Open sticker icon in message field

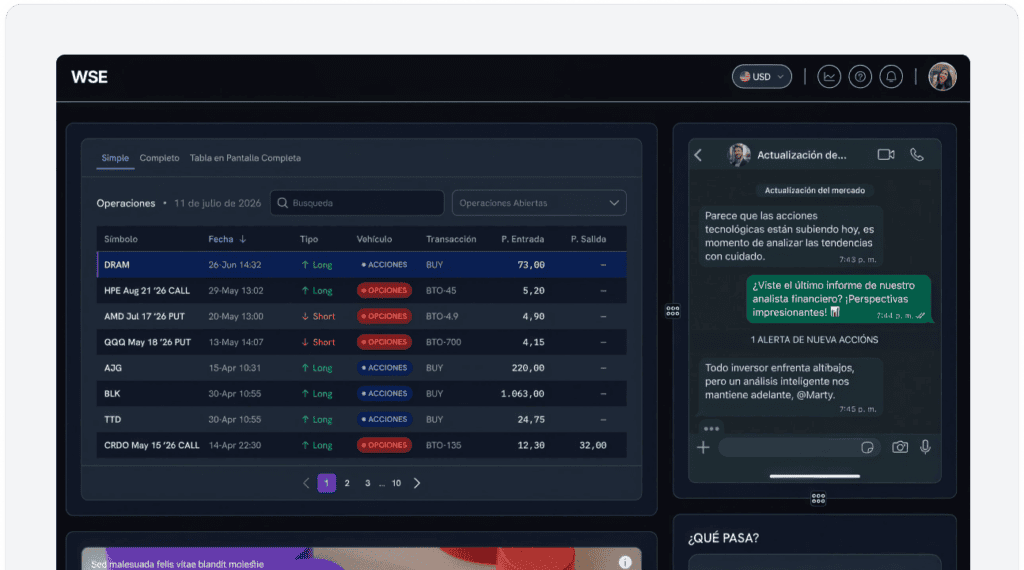pyautogui.click(x=867, y=447)
